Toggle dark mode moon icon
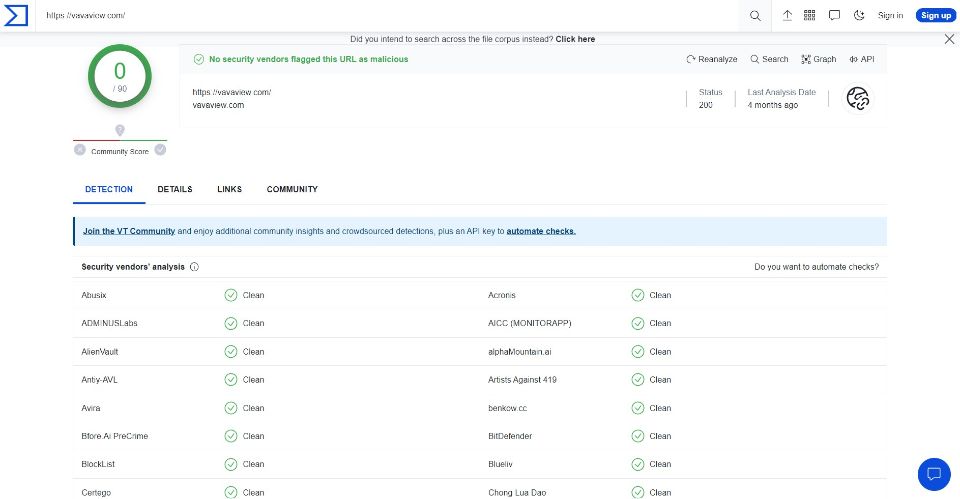960x499 pixels. 859,15
